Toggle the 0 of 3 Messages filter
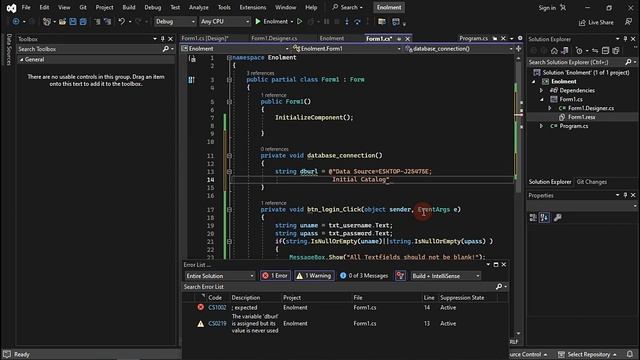The height and width of the screenshot is (360, 640). [x=364, y=276]
